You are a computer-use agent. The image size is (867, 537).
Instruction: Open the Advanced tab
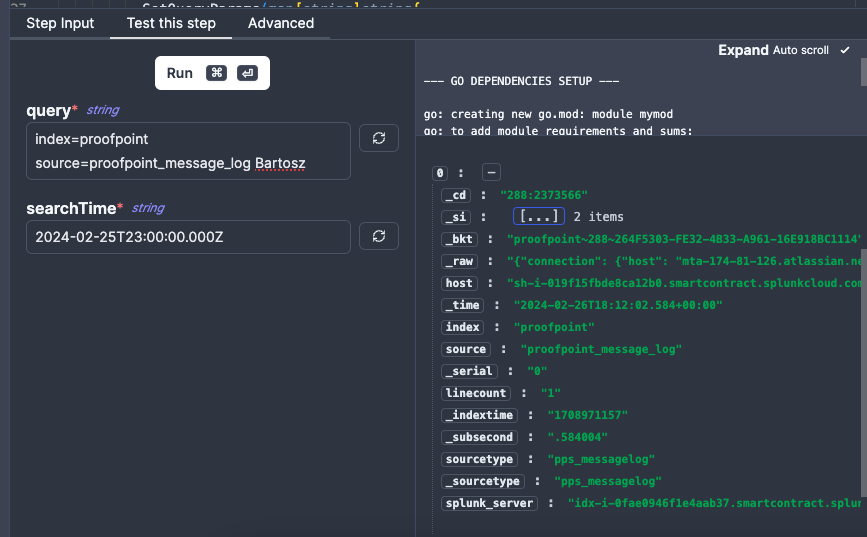click(281, 23)
